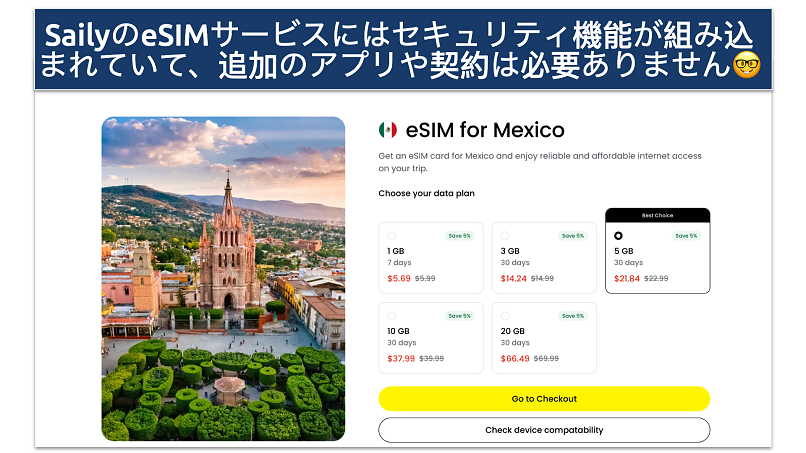Click the Mexico cityscape photo
Viewport: 806px width, 453px height.
tap(223, 279)
